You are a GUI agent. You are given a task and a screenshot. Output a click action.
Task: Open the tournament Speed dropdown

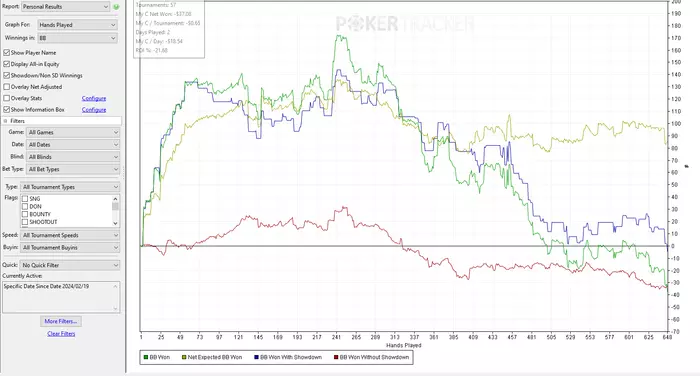pyautogui.click(x=70, y=235)
